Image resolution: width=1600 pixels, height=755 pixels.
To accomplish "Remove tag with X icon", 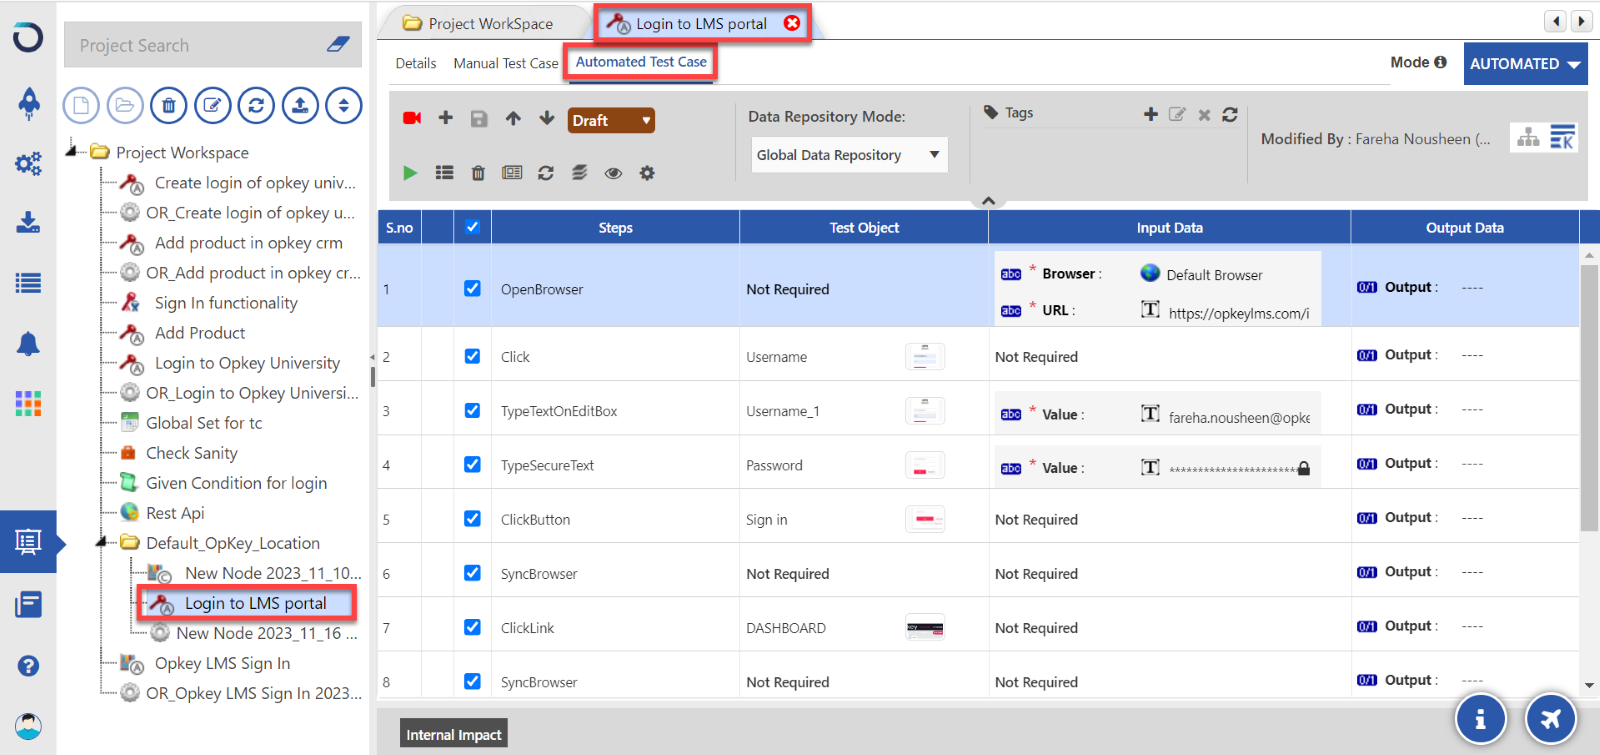I will pyautogui.click(x=1204, y=115).
